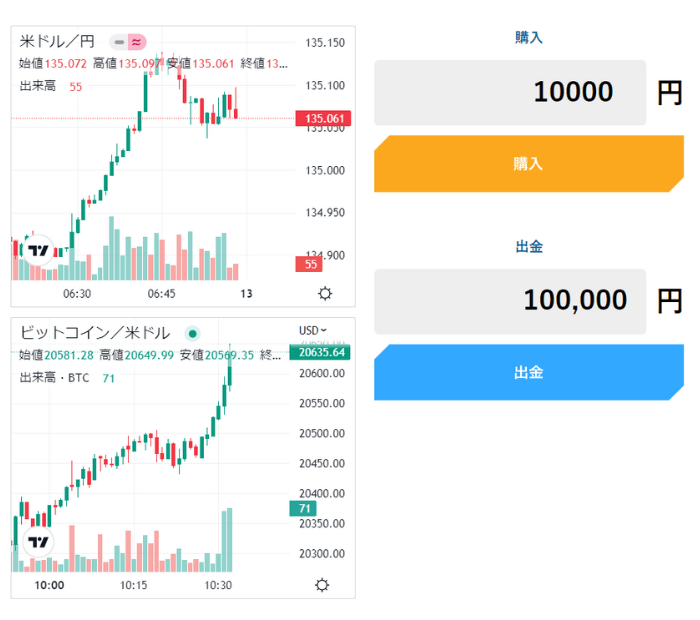Focus the purchase amount field showing 10000
The image size is (700, 620).
click(510, 93)
